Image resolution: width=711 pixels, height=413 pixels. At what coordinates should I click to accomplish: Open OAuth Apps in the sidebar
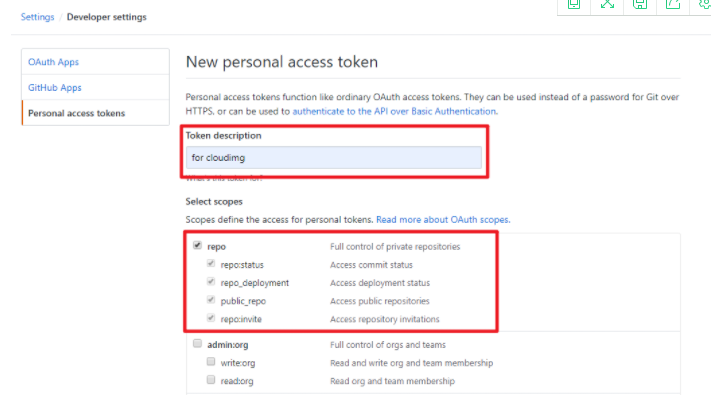(x=54, y=62)
